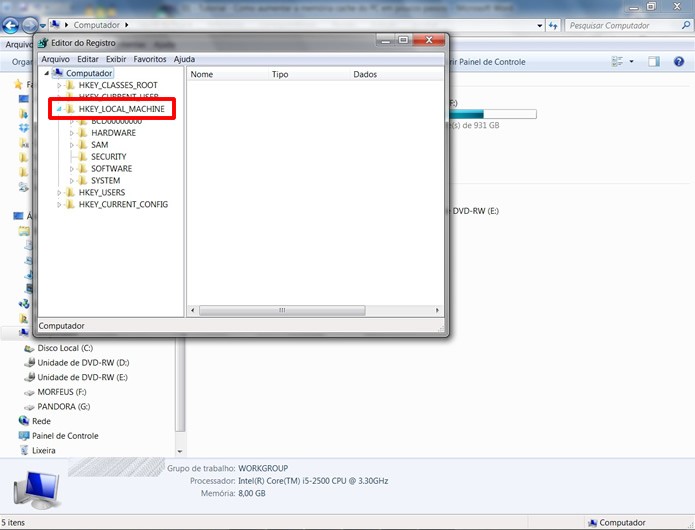Click the Nome column header
This screenshot has height=530, width=695.
(x=228, y=74)
